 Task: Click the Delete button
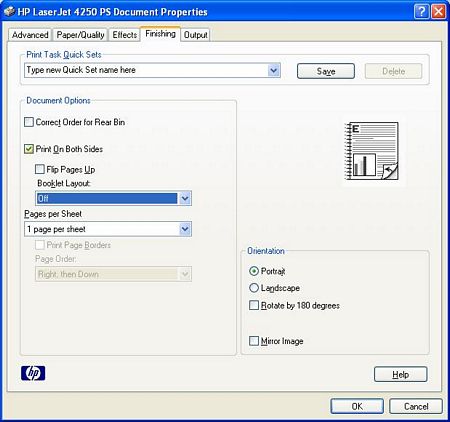pos(394,71)
